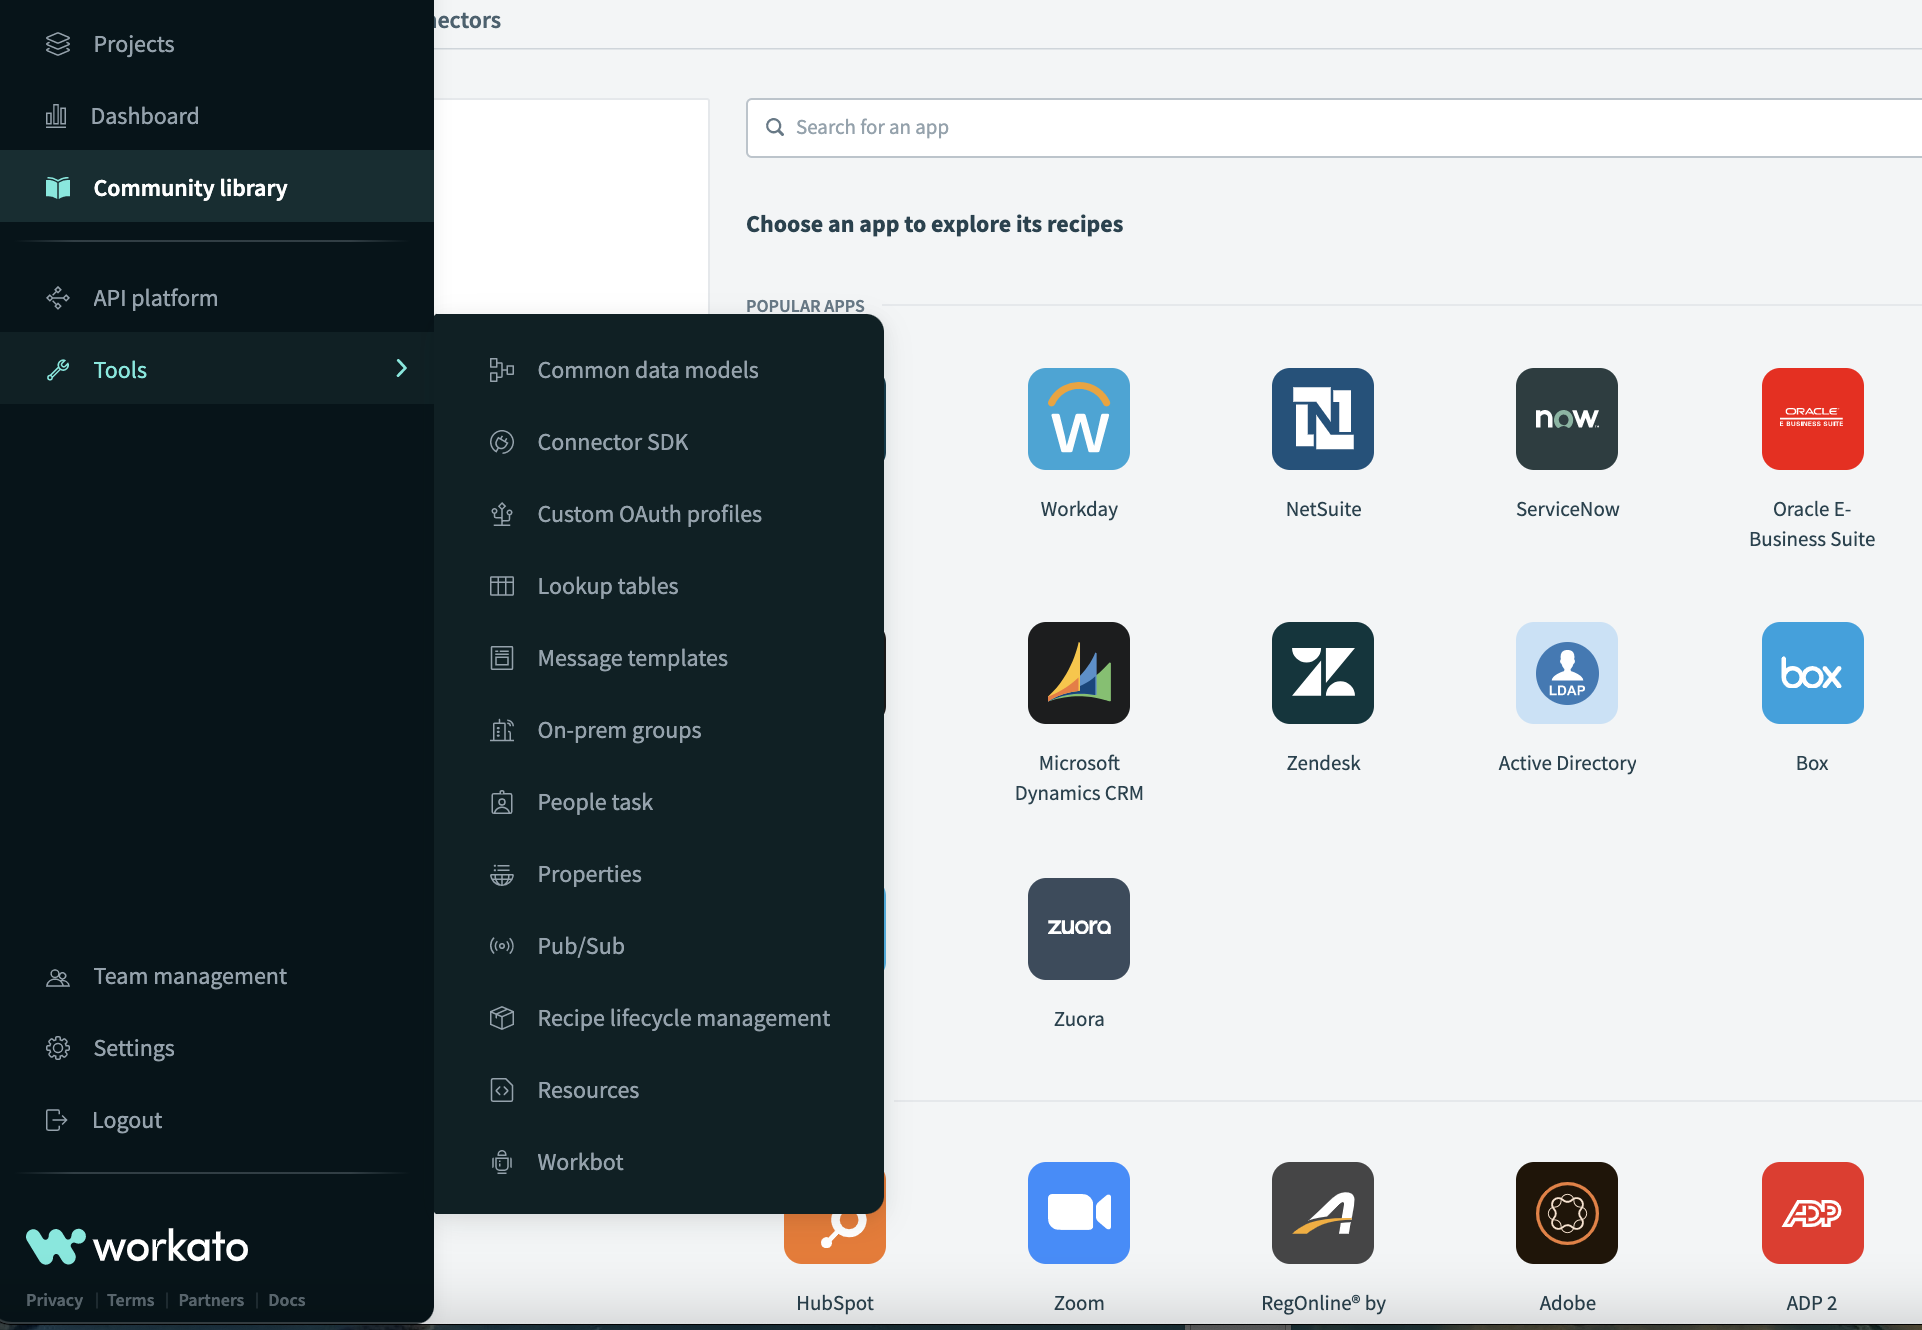Select the Zendesk app icon
Viewport: 1922px width, 1330px height.
1322,673
